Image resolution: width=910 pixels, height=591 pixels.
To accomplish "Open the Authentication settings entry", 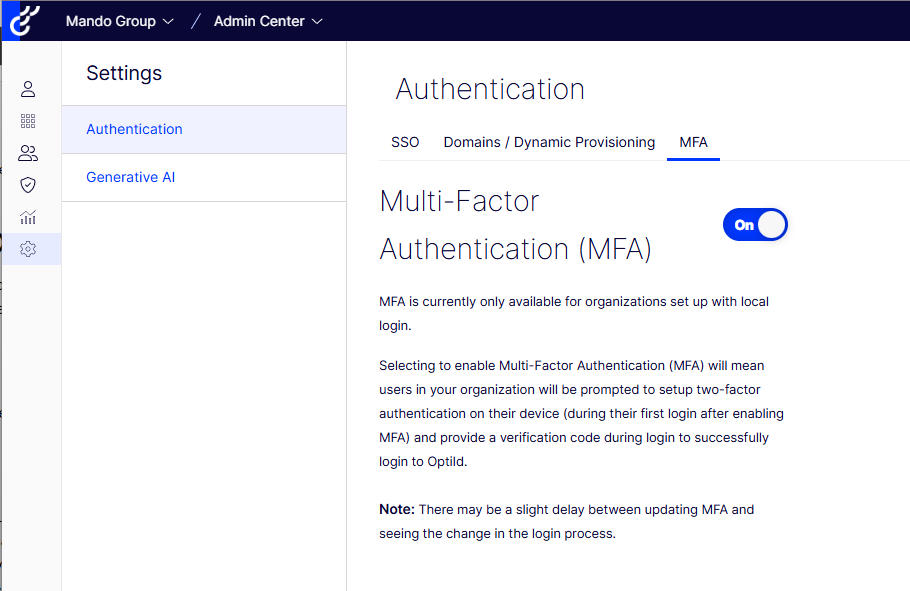I will pyautogui.click(x=134, y=129).
